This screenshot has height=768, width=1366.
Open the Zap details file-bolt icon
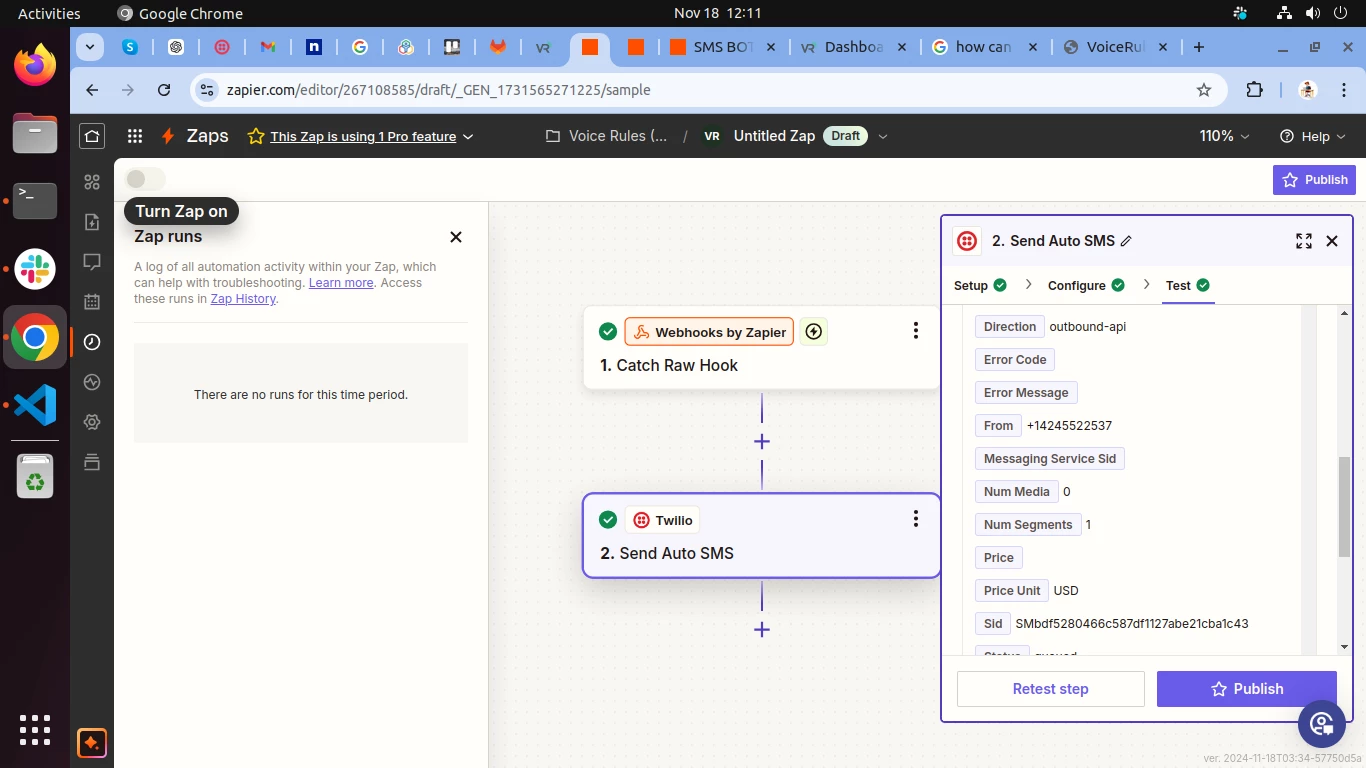coord(92,222)
